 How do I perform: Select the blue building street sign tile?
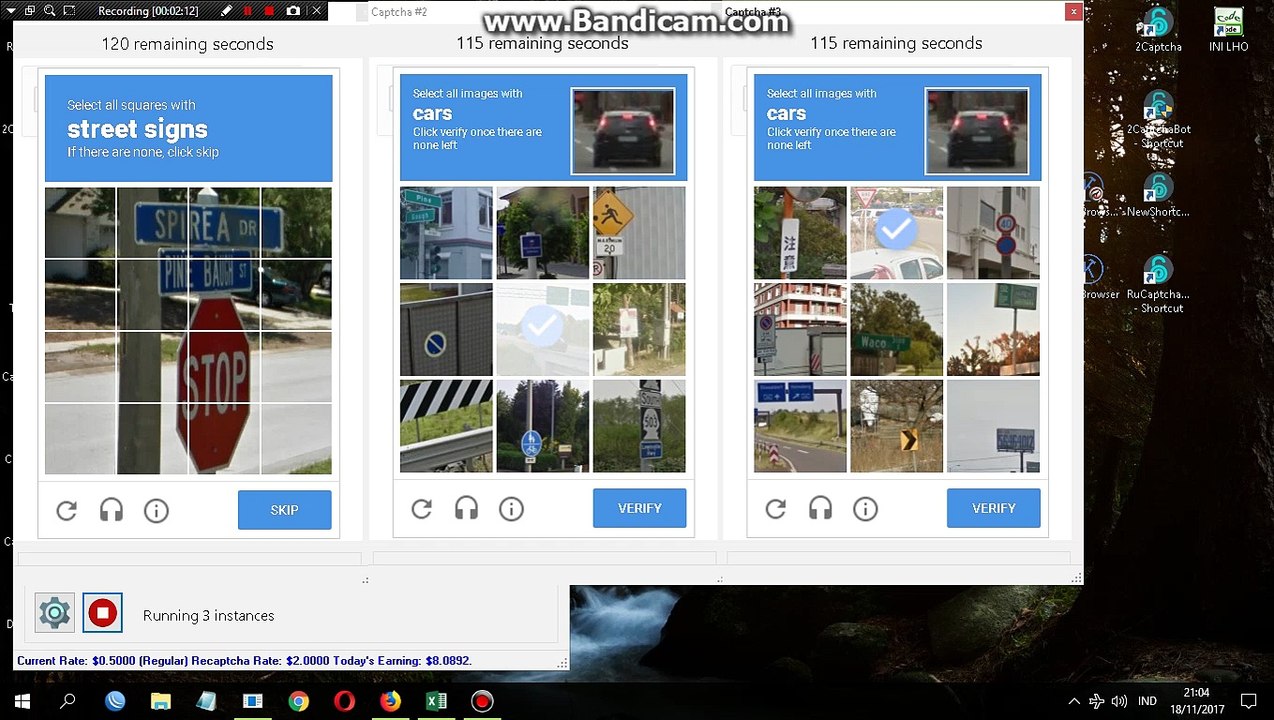point(446,232)
